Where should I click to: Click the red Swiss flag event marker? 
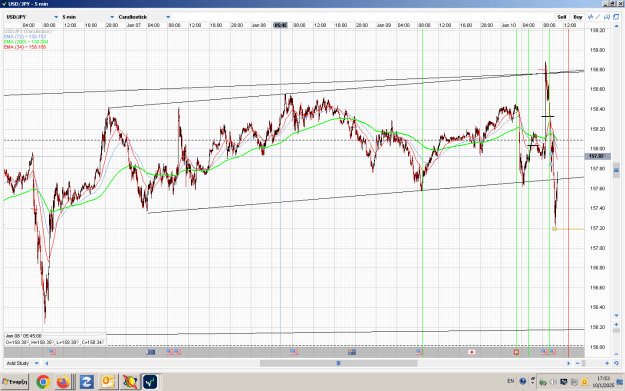point(516,352)
